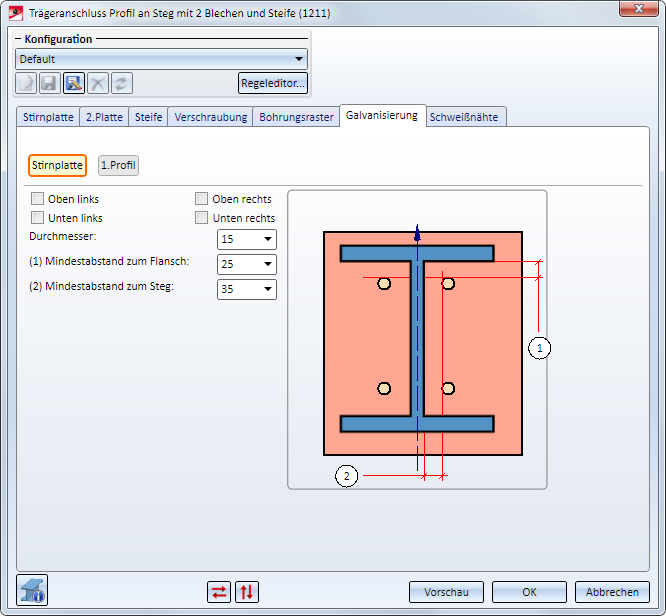666x616 pixels.
Task: Click the vertical swap arrows icon
Action: [x=246, y=592]
